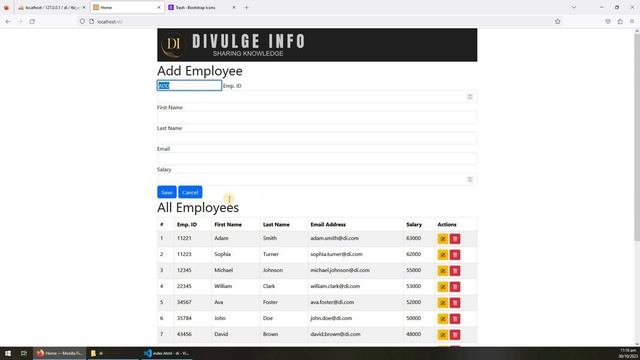640x360 pixels.
Task: Open the taskbar clock and date
Action: 628,353
